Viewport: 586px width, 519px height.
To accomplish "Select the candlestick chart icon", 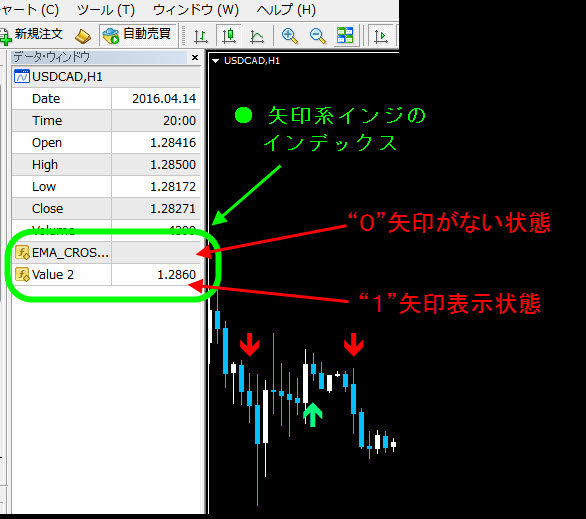I will (x=229, y=35).
